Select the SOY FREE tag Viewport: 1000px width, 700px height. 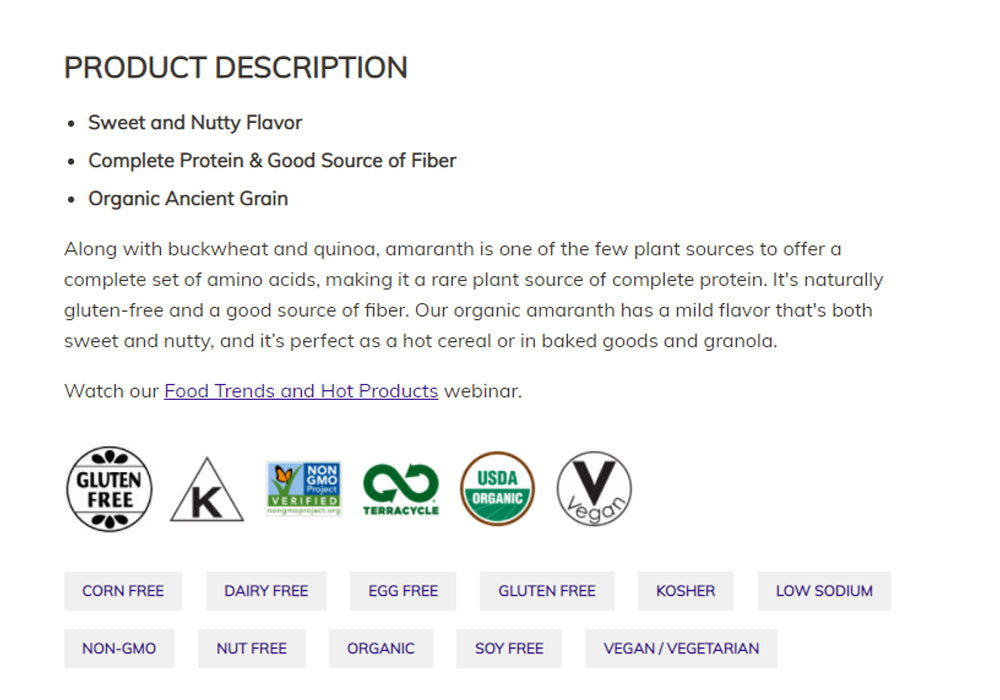(509, 649)
